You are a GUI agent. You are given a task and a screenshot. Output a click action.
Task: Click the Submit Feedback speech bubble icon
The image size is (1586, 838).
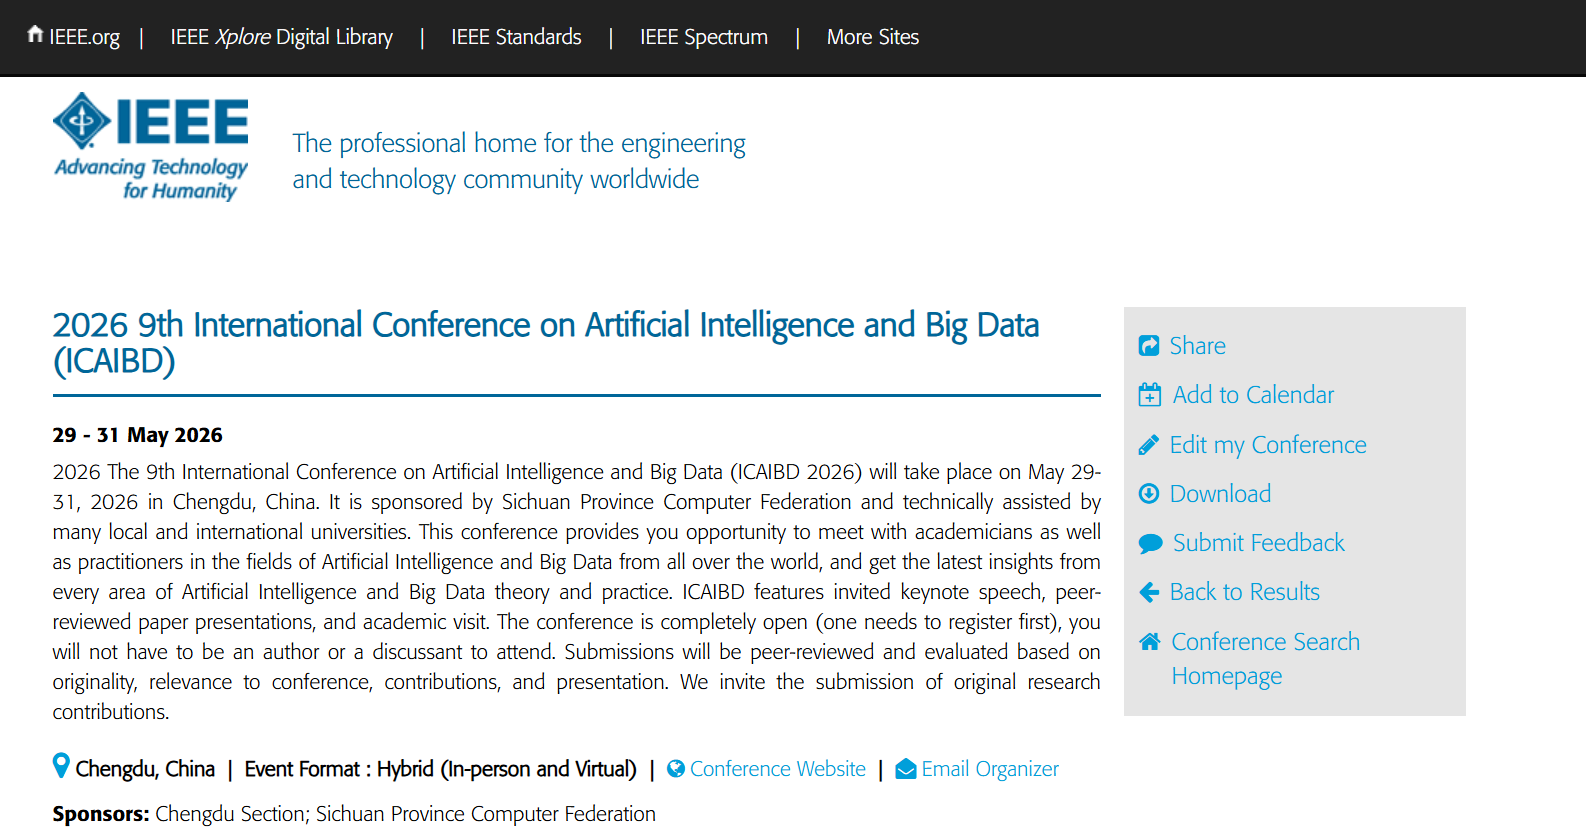click(x=1150, y=543)
